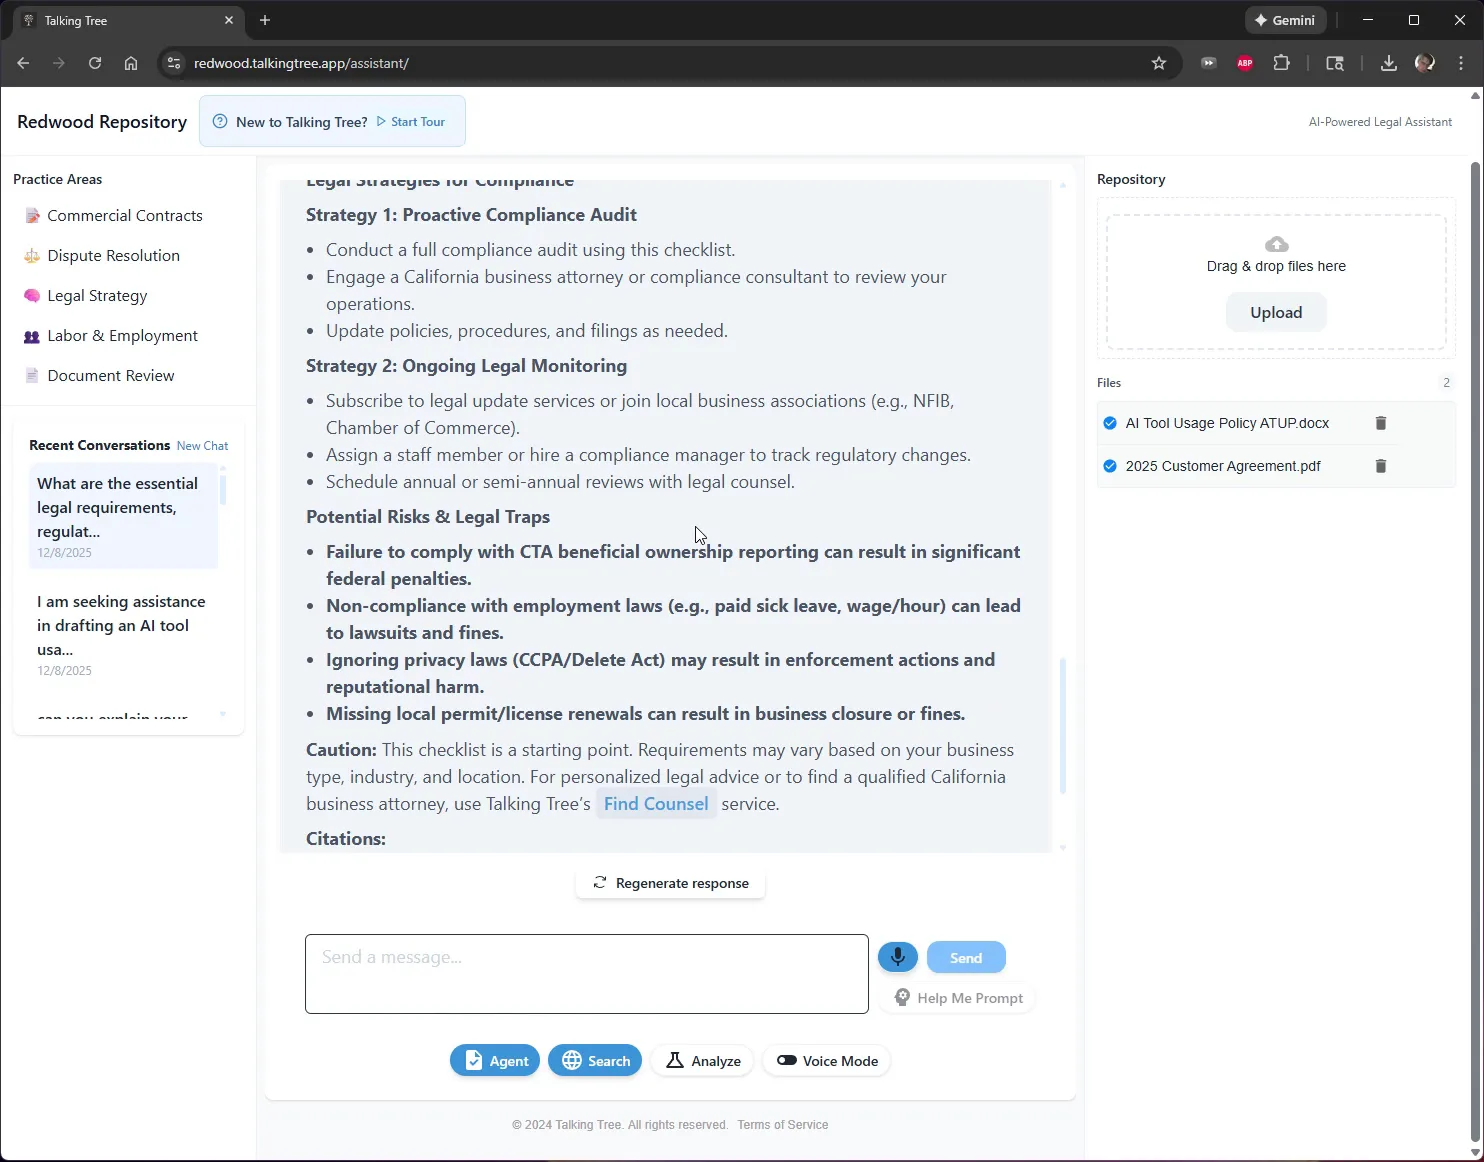1484x1162 pixels.
Task: Toggle Voice Mode switch
Action: (787, 1060)
